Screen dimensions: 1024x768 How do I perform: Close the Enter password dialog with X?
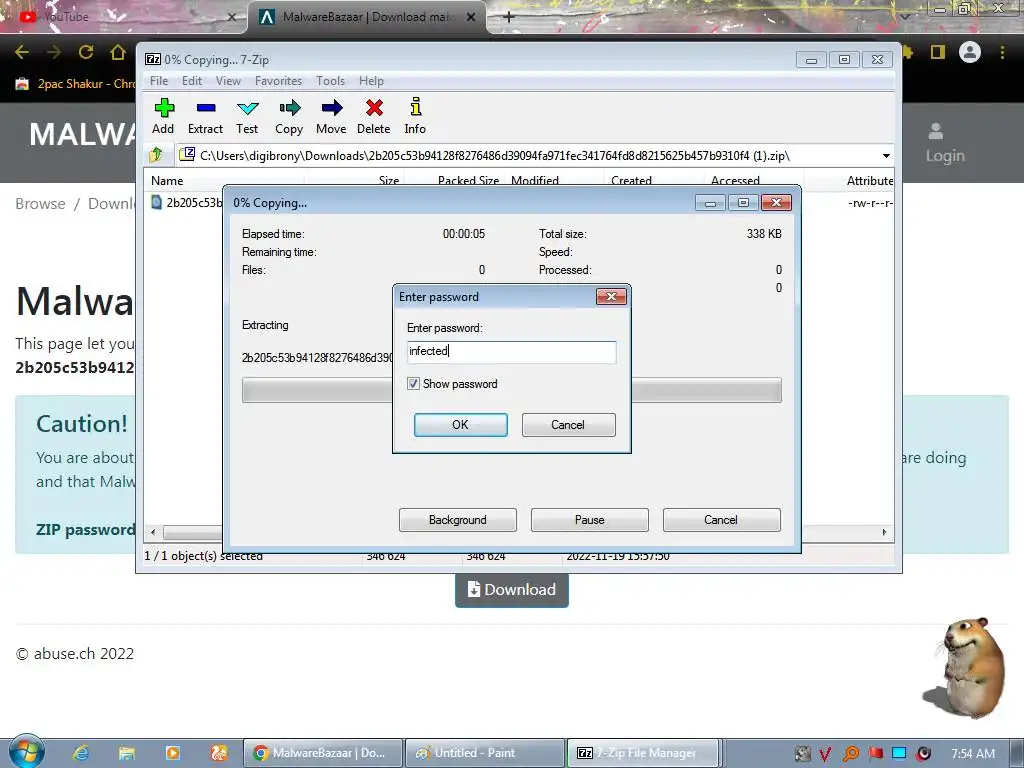[611, 297]
